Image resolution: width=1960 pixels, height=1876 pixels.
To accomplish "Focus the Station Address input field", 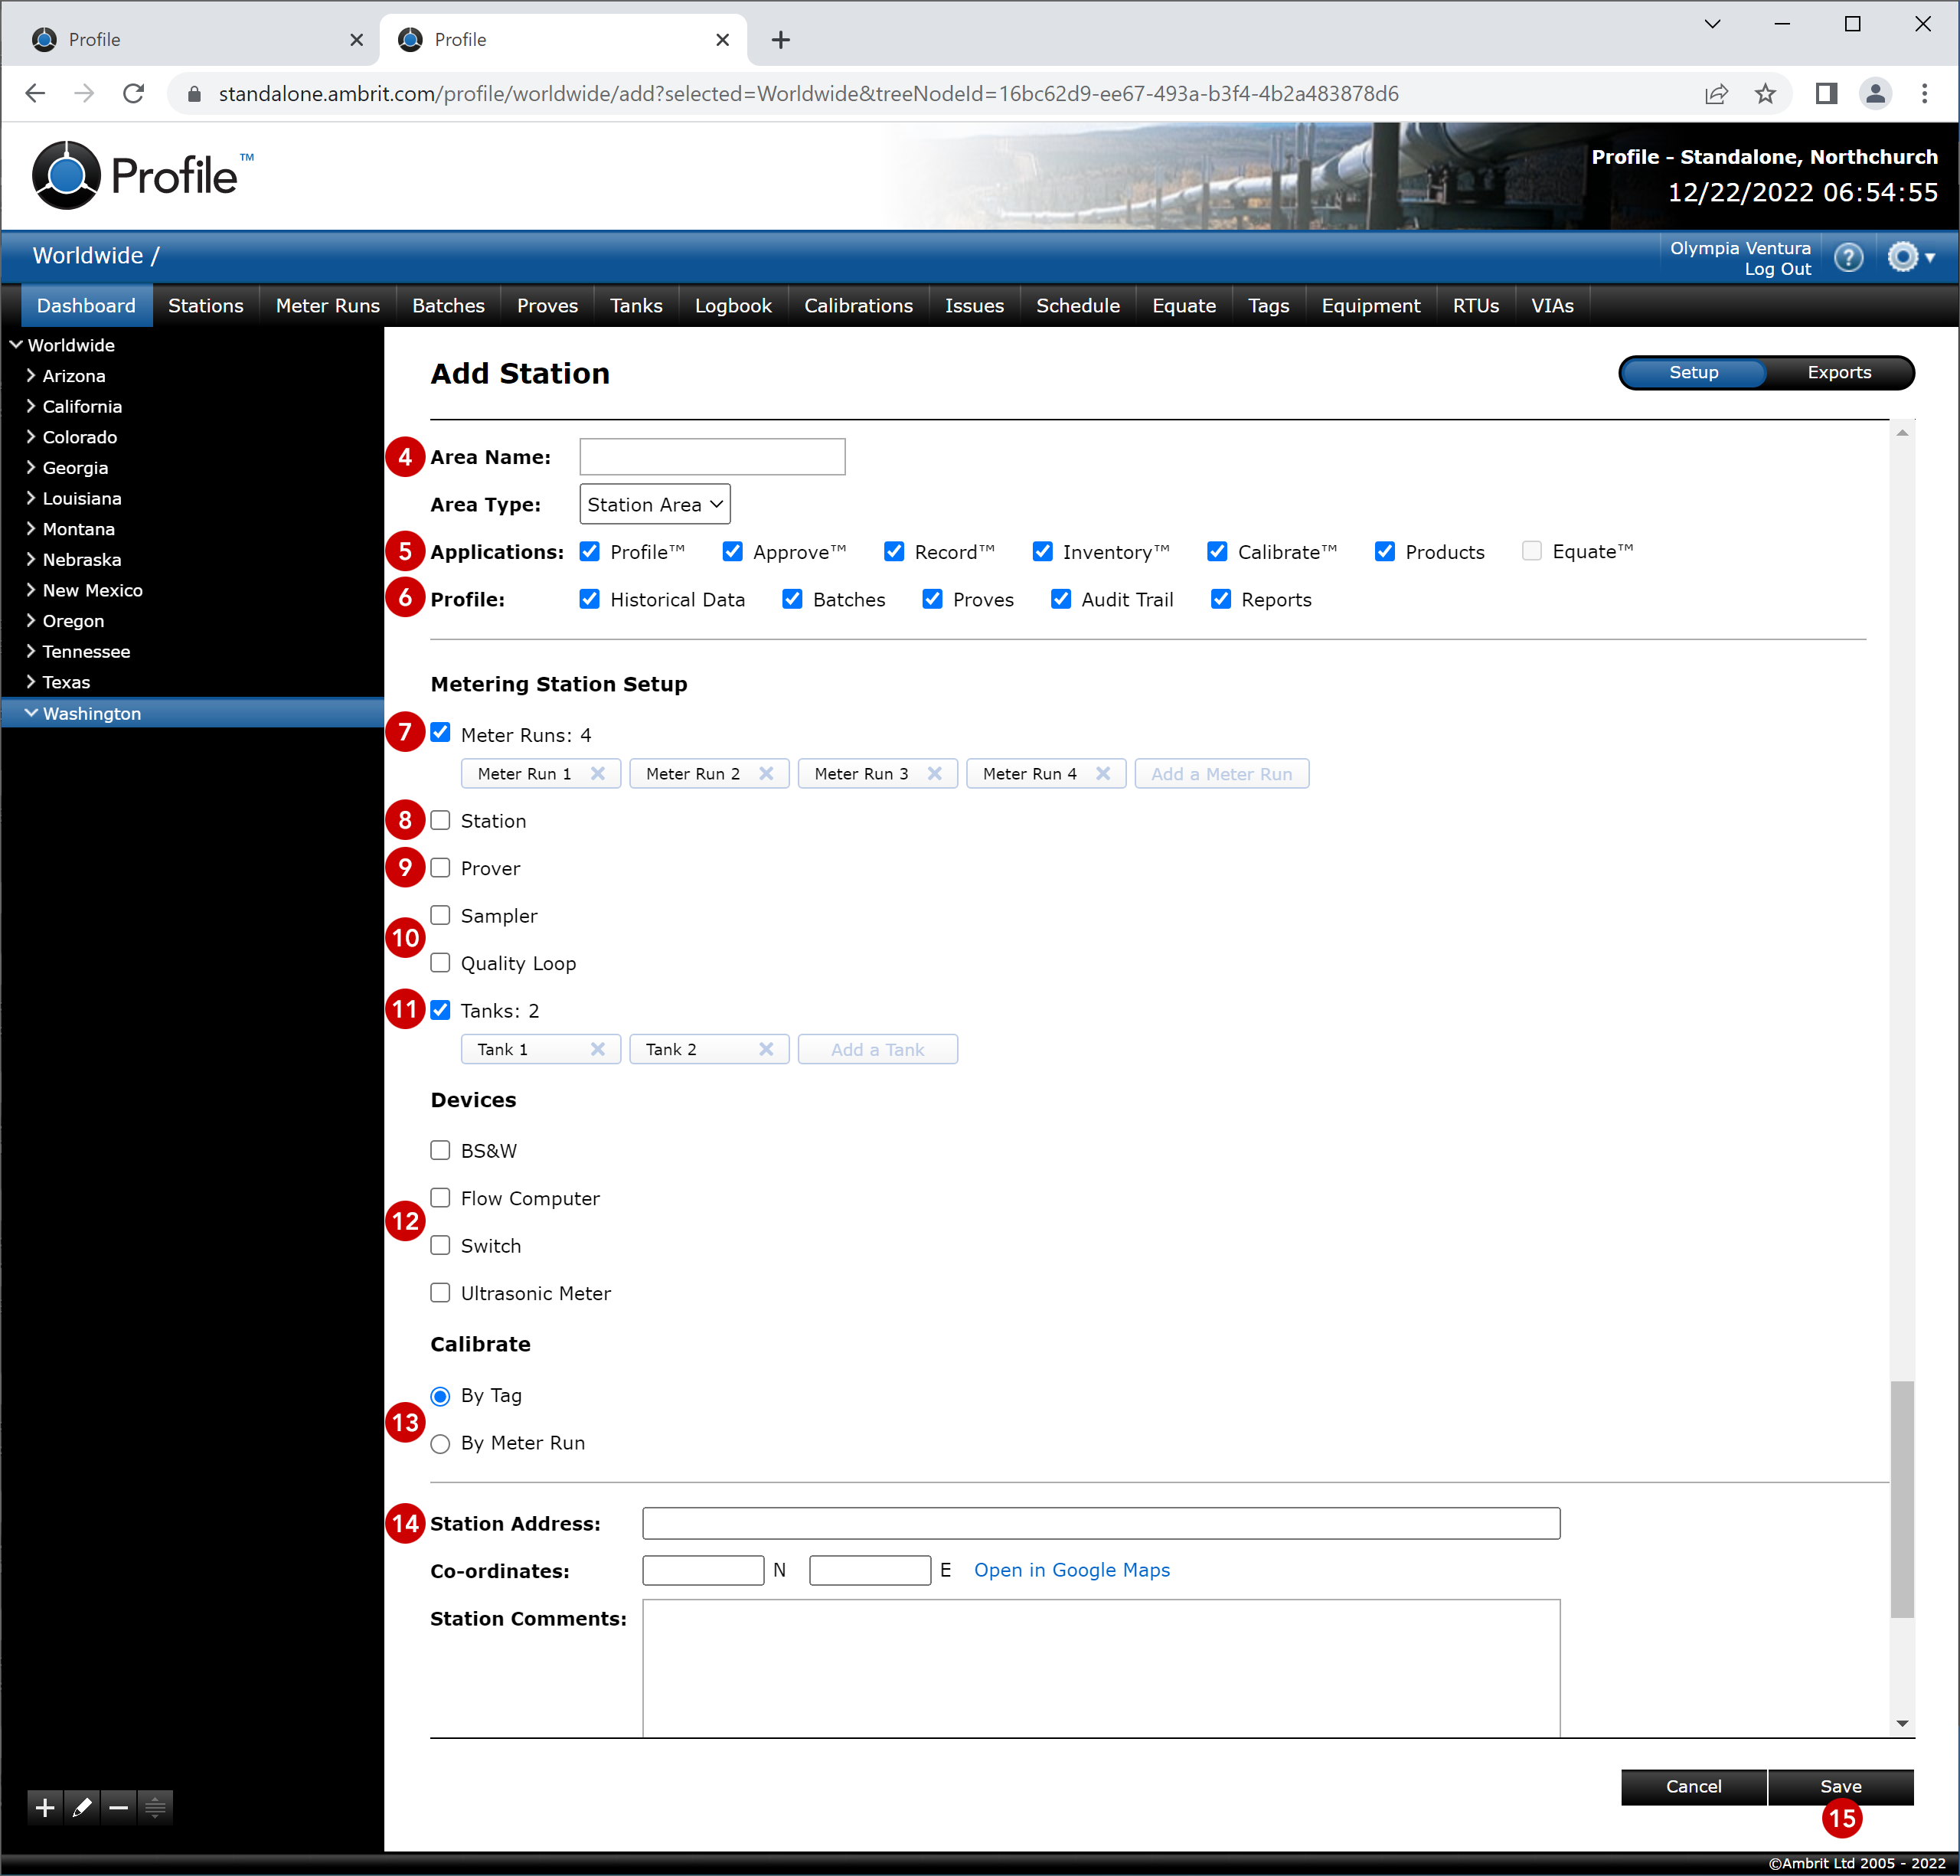I will pos(1101,1523).
